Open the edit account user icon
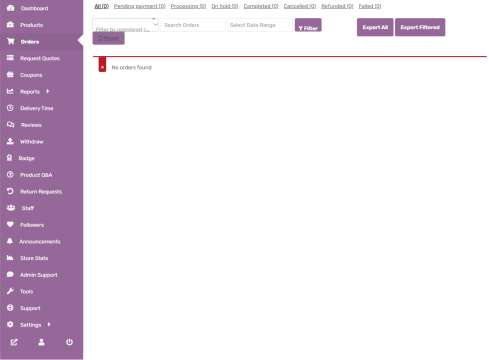Viewport: 489px width, 360px height. point(41,342)
